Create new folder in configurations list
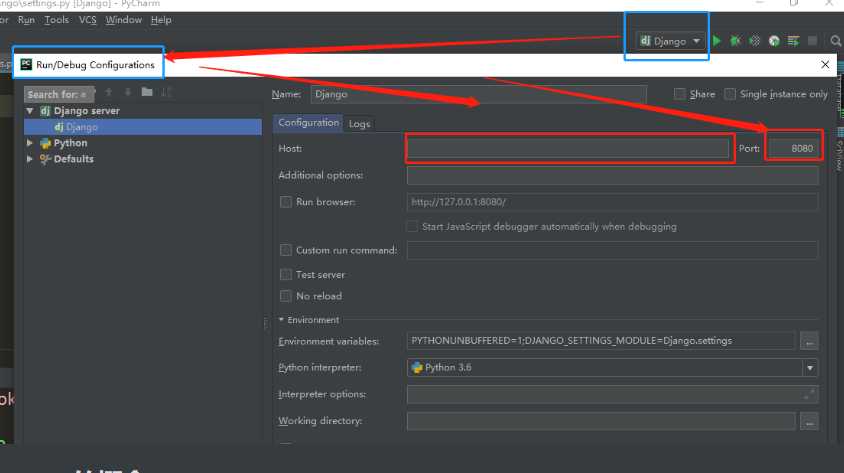The width and height of the screenshot is (844, 473). pos(147,92)
